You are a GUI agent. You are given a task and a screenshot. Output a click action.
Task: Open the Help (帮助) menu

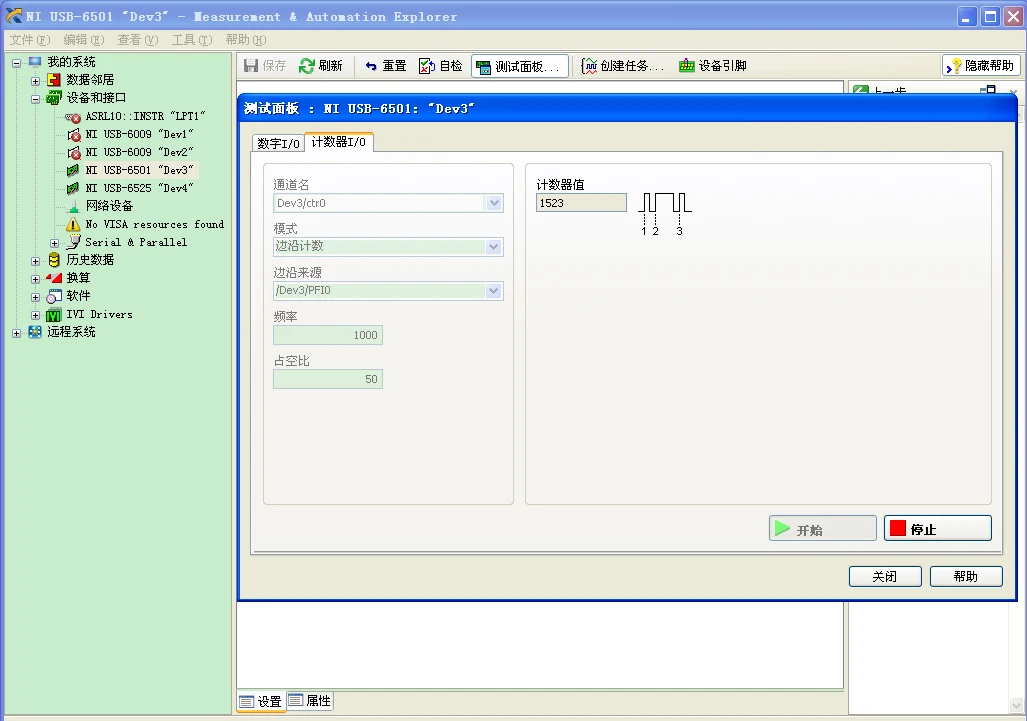point(246,40)
